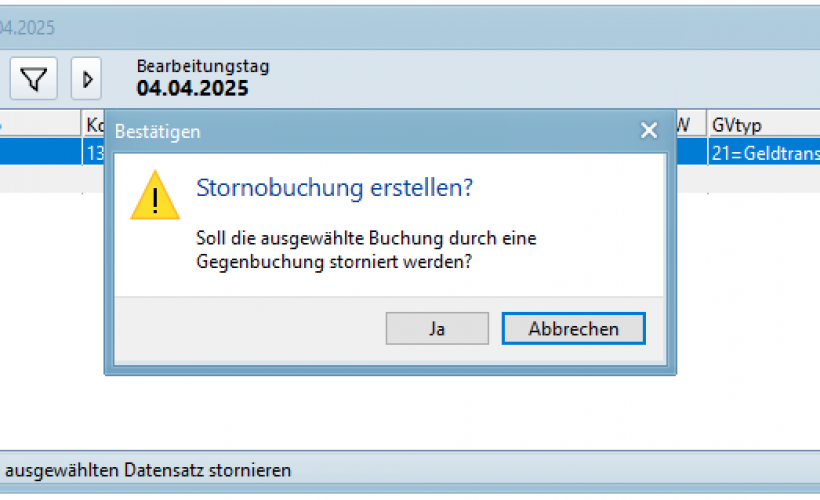Click the yellow warning triangle icon

[155, 196]
